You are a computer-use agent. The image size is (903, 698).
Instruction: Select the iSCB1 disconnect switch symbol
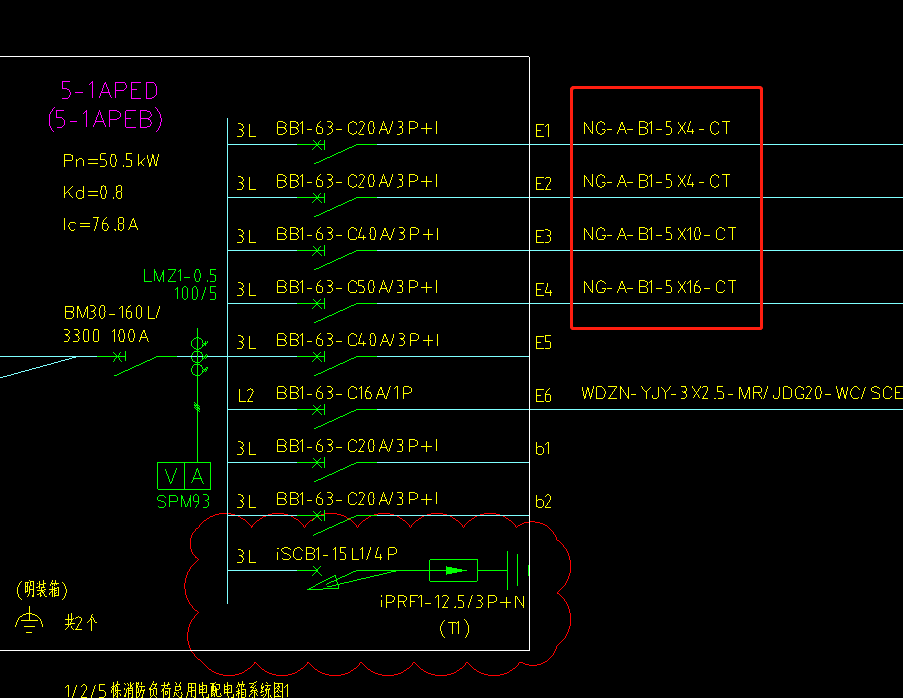351,578
